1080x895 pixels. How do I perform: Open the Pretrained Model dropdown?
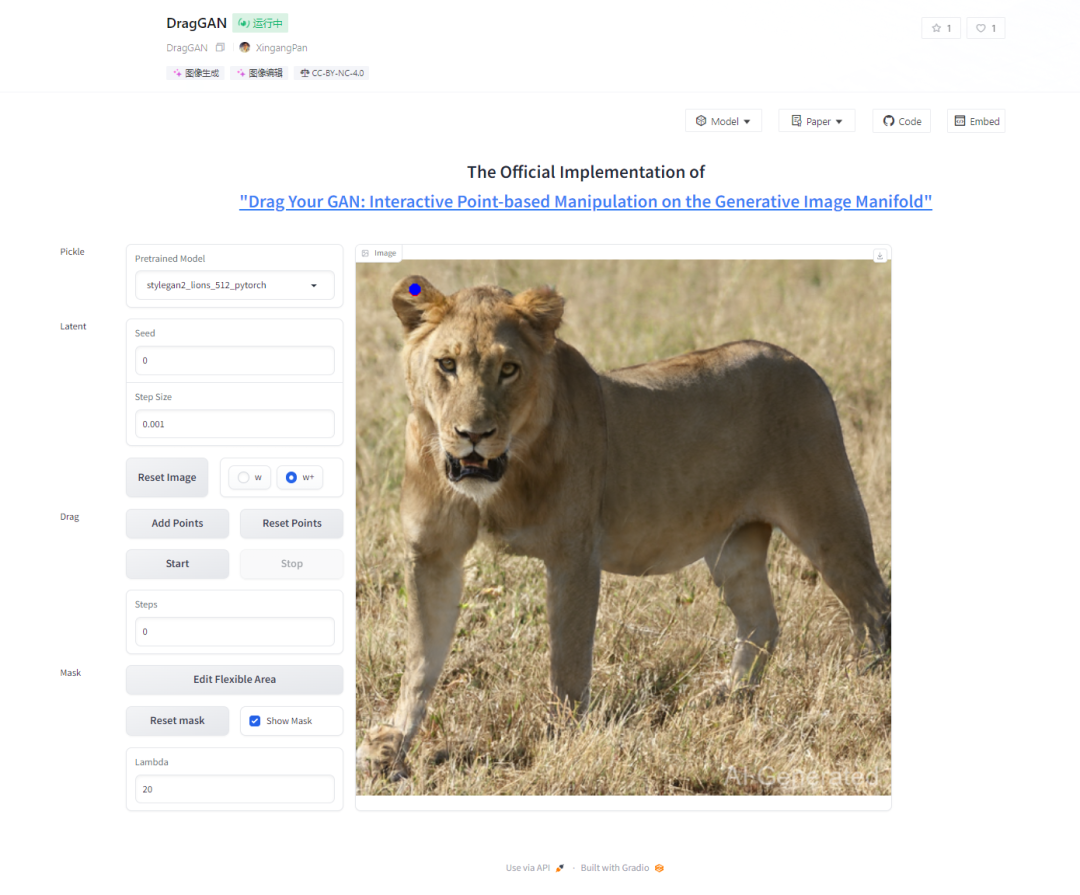click(x=235, y=285)
